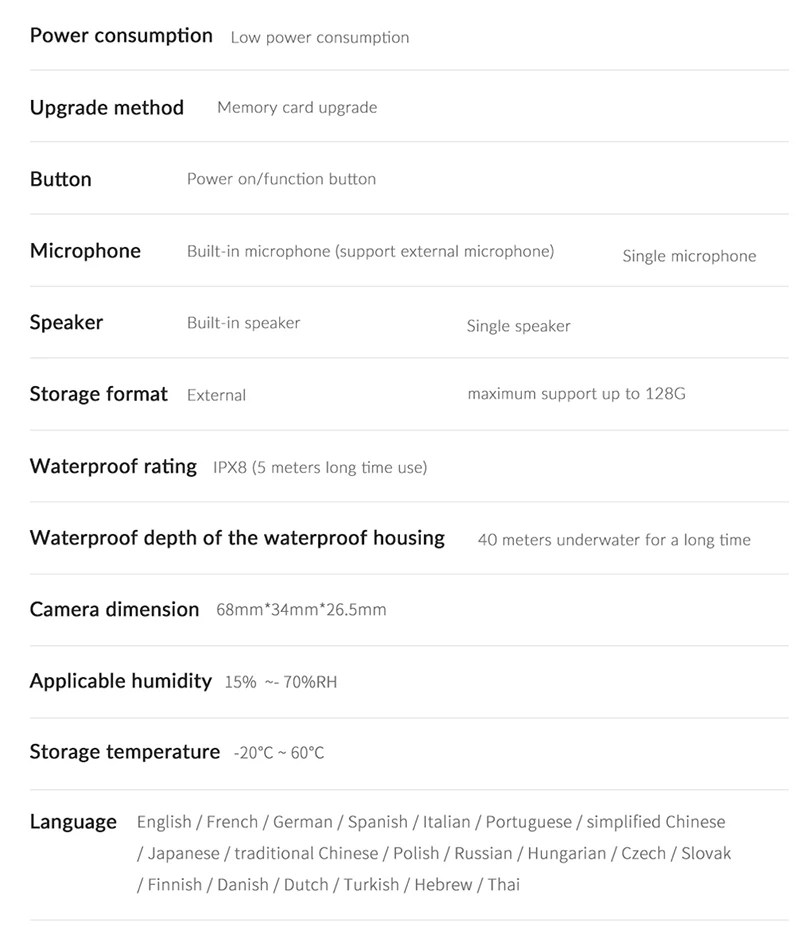The width and height of the screenshot is (800, 927).
Task: Click the Storage format label
Action: pyautogui.click(x=99, y=394)
